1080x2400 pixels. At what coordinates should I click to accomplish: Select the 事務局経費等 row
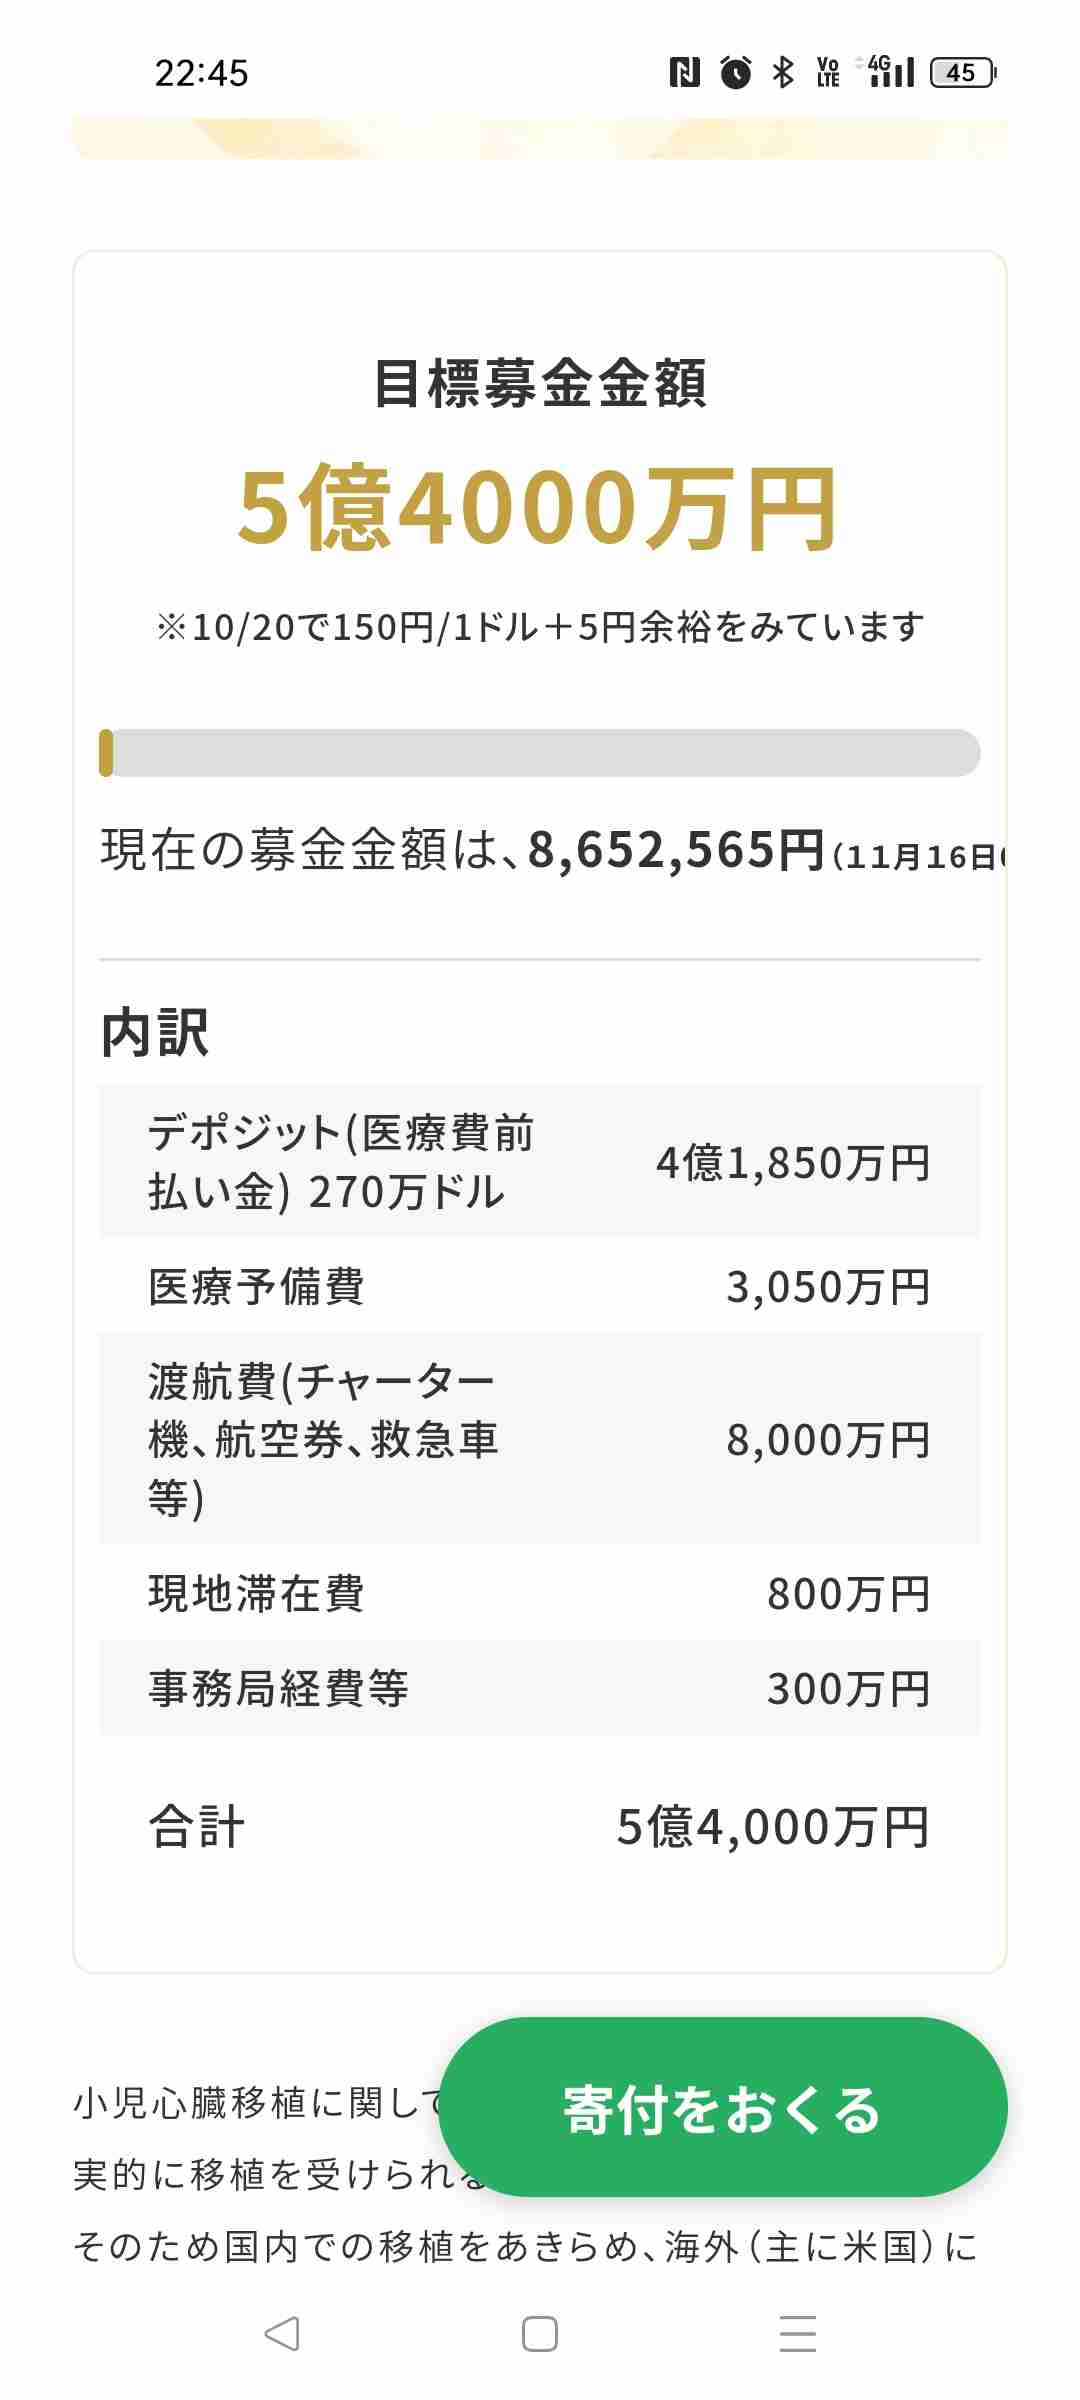coord(540,1688)
